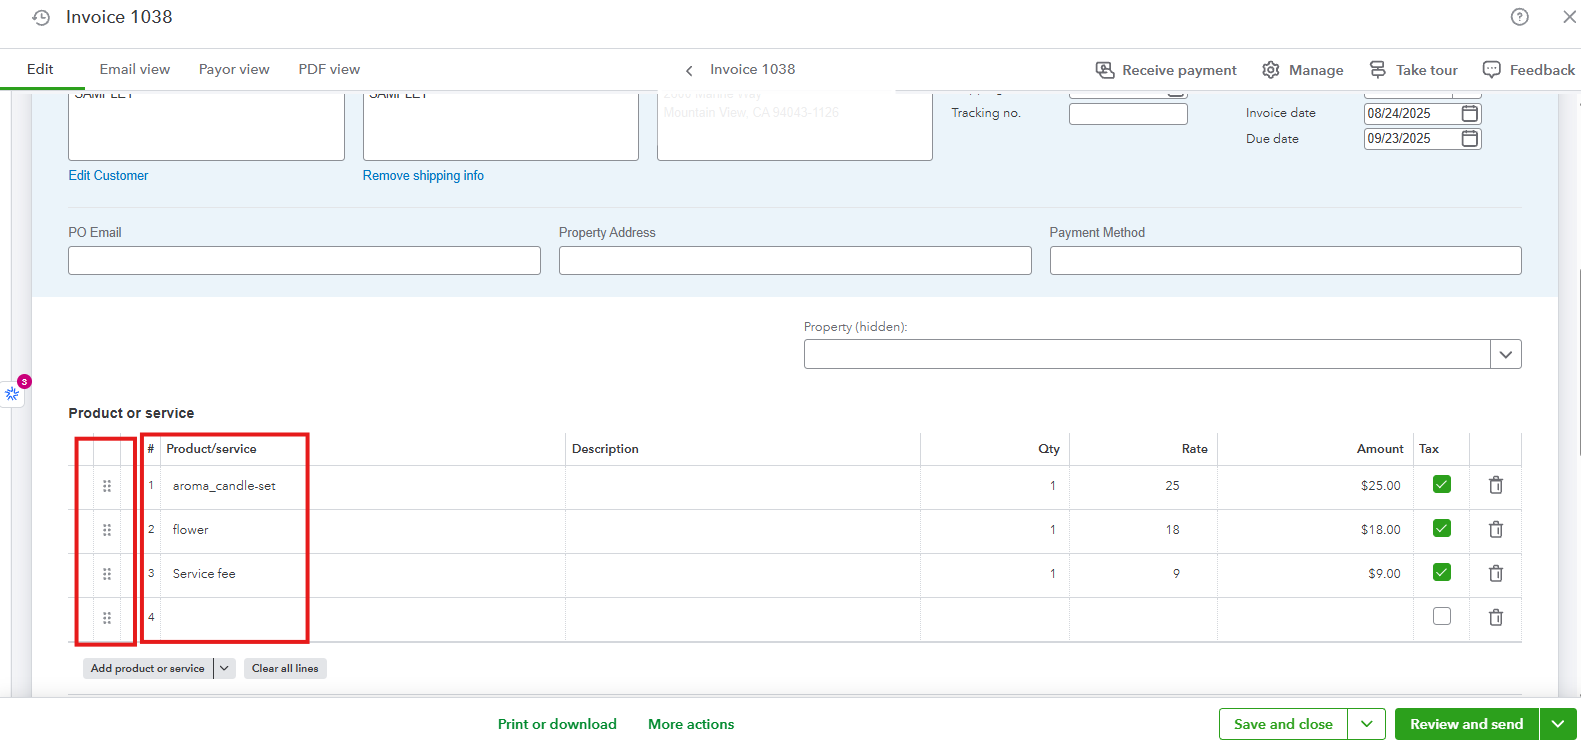Open the Due date calendar picker
Screen dimensions: 1581x741
click(1469, 139)
